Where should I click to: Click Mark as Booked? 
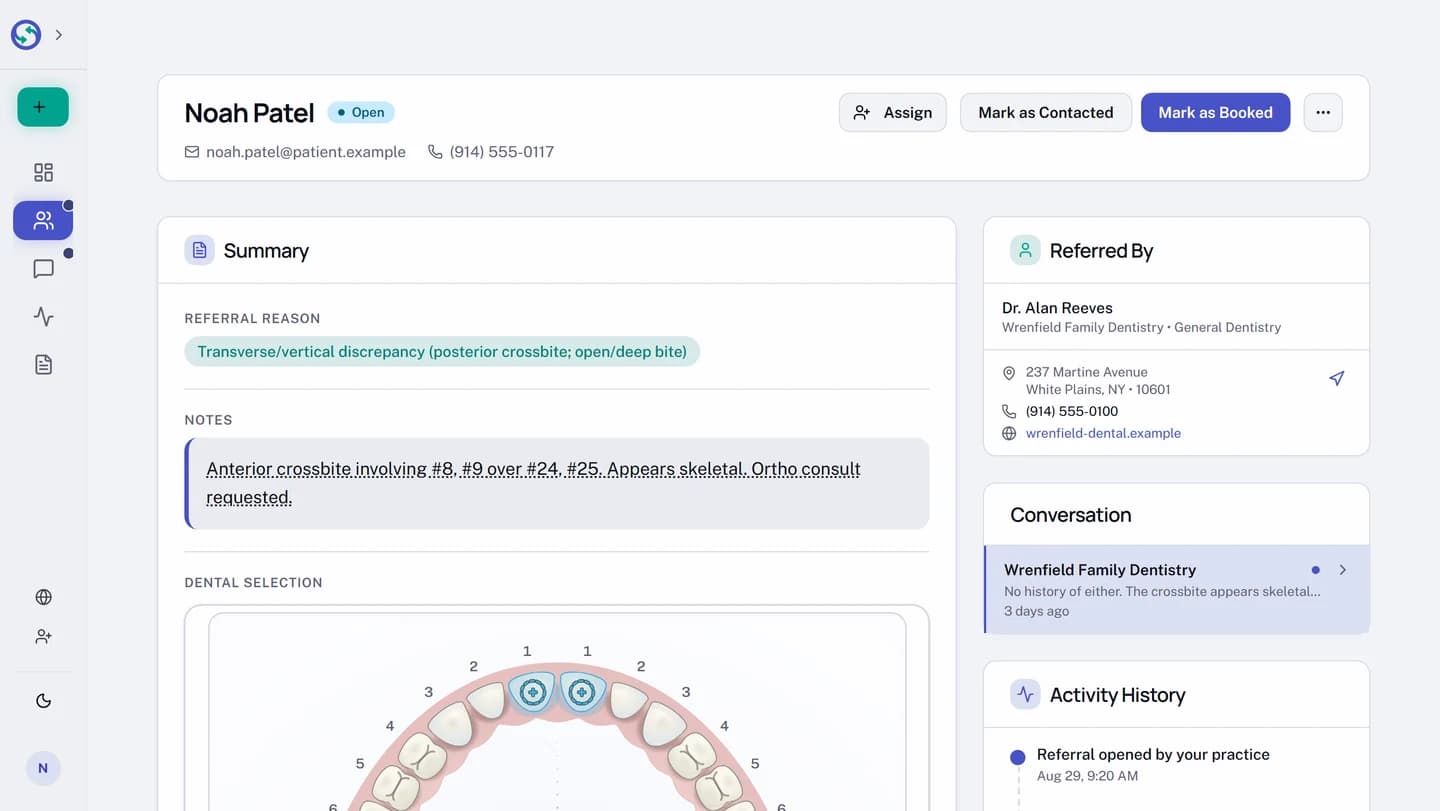point(1215,113)
